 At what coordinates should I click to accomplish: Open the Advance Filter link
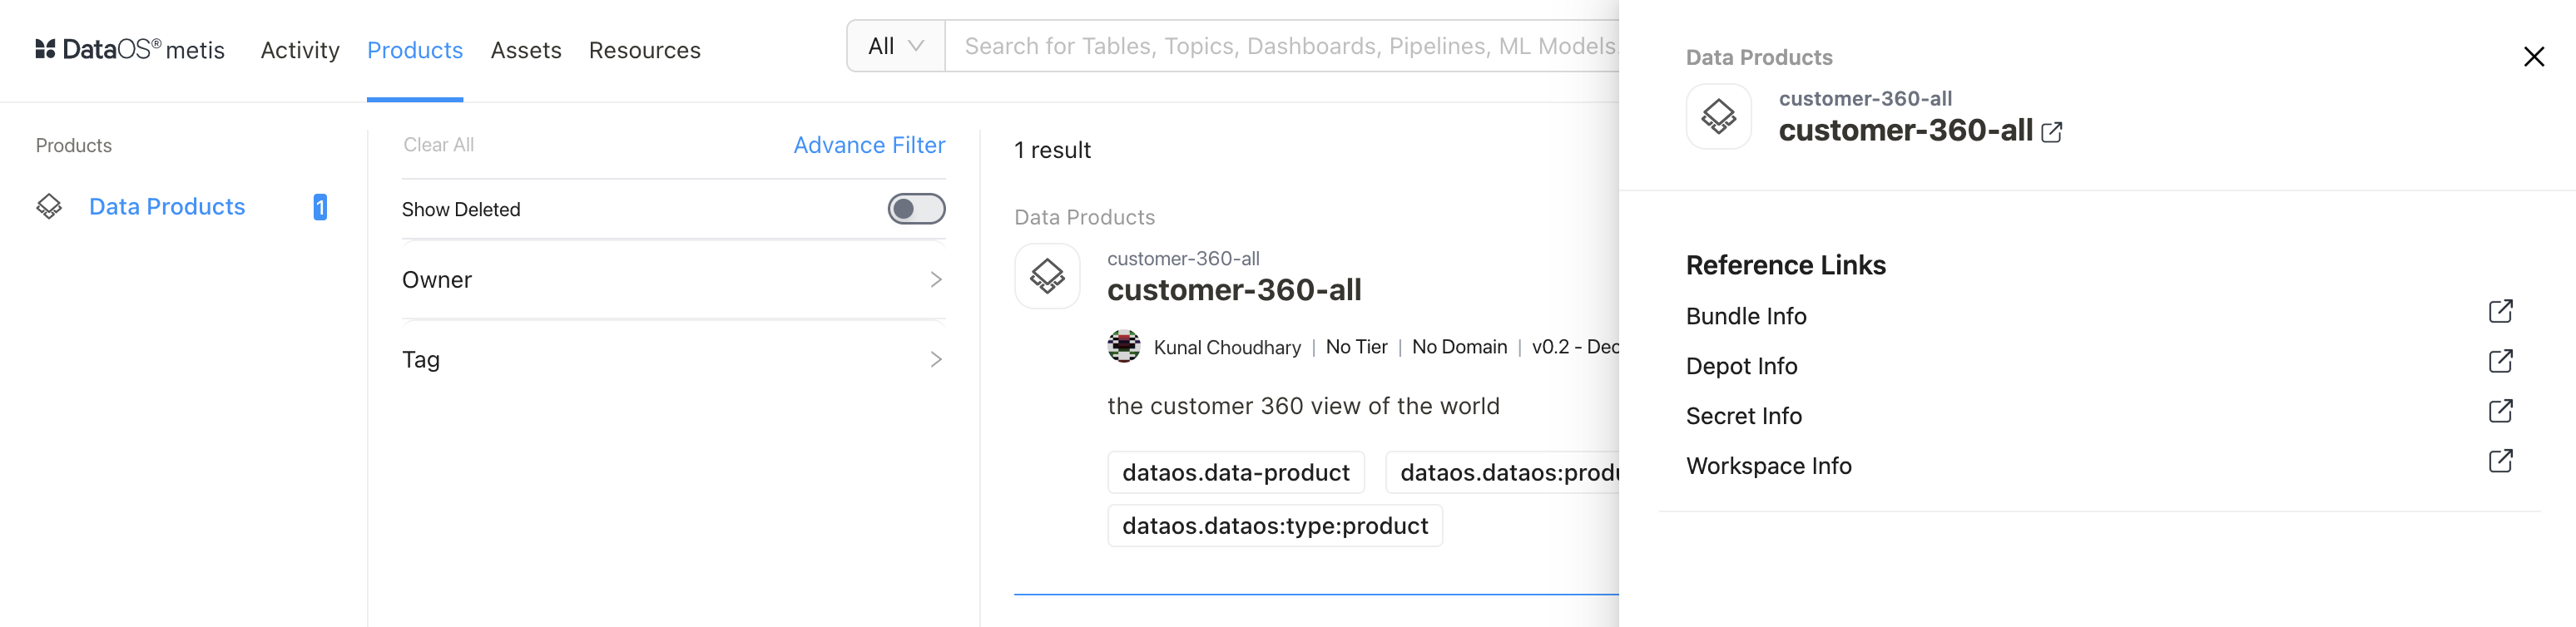pos(869,145)
